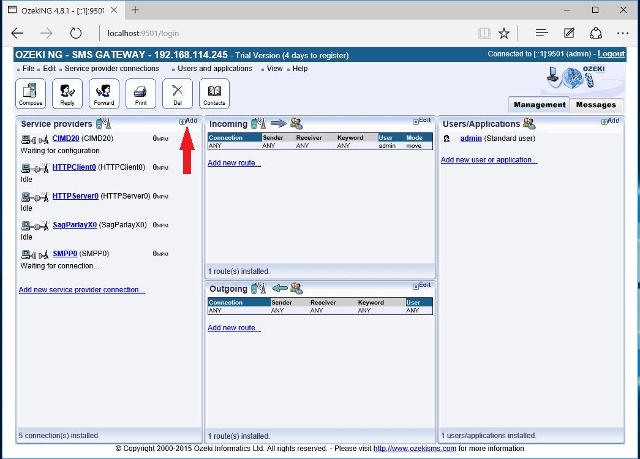Visit the www.ozekisms.com link

(415, 448)
